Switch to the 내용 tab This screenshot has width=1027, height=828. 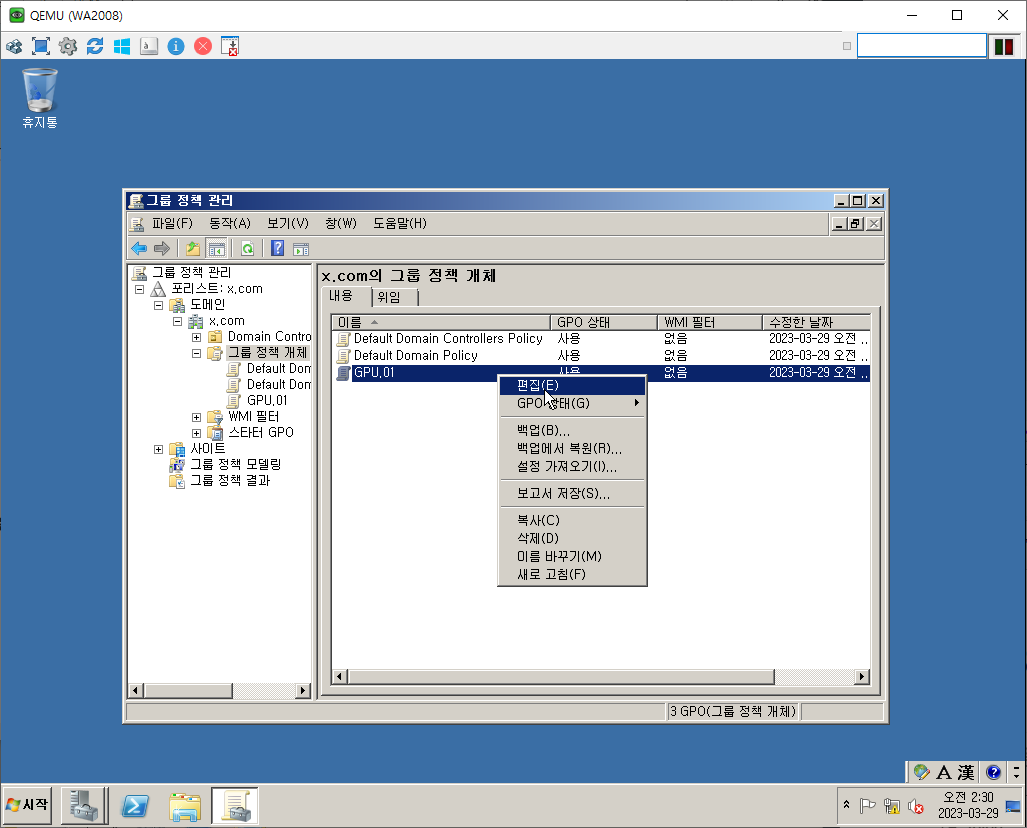pos(345,296)
